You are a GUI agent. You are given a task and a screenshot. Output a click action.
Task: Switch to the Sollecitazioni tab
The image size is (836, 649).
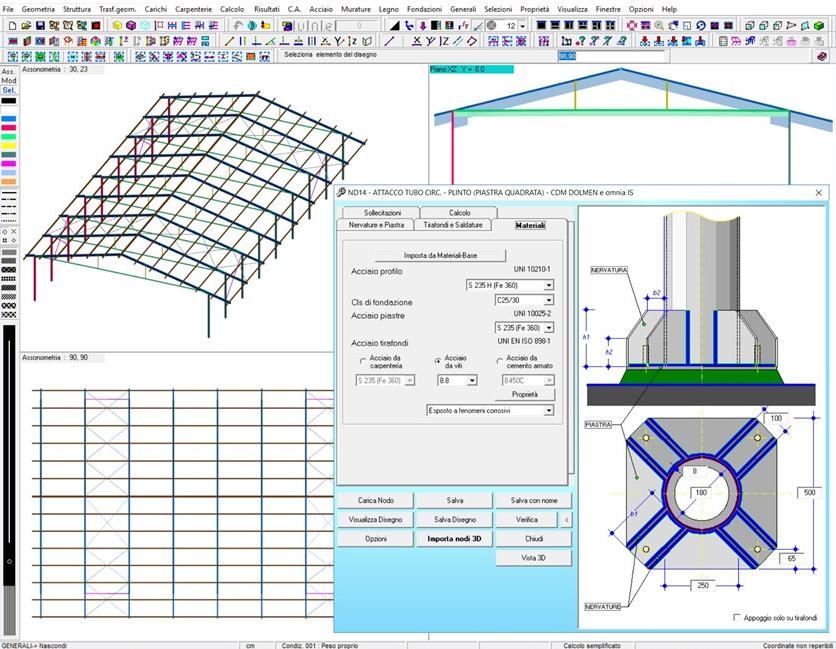[382, 213]
